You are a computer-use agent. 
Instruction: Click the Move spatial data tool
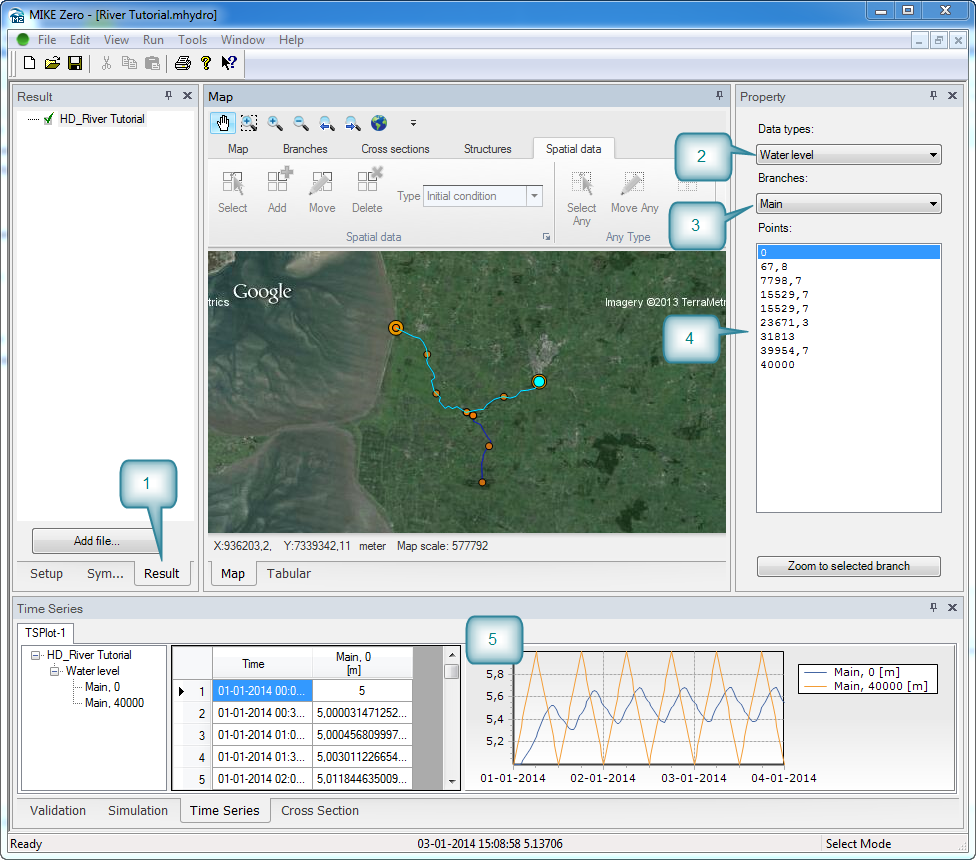[x=322, y=192]
